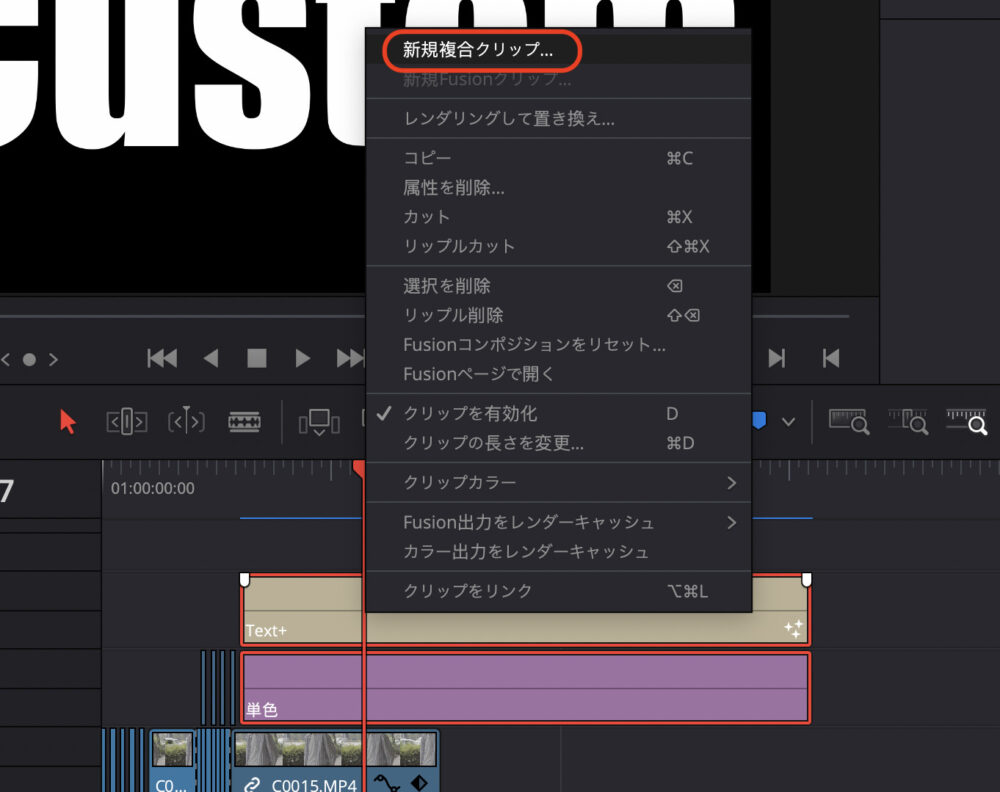
Task: Click the Custom Zoom magnifier icon
Action: 967,422
